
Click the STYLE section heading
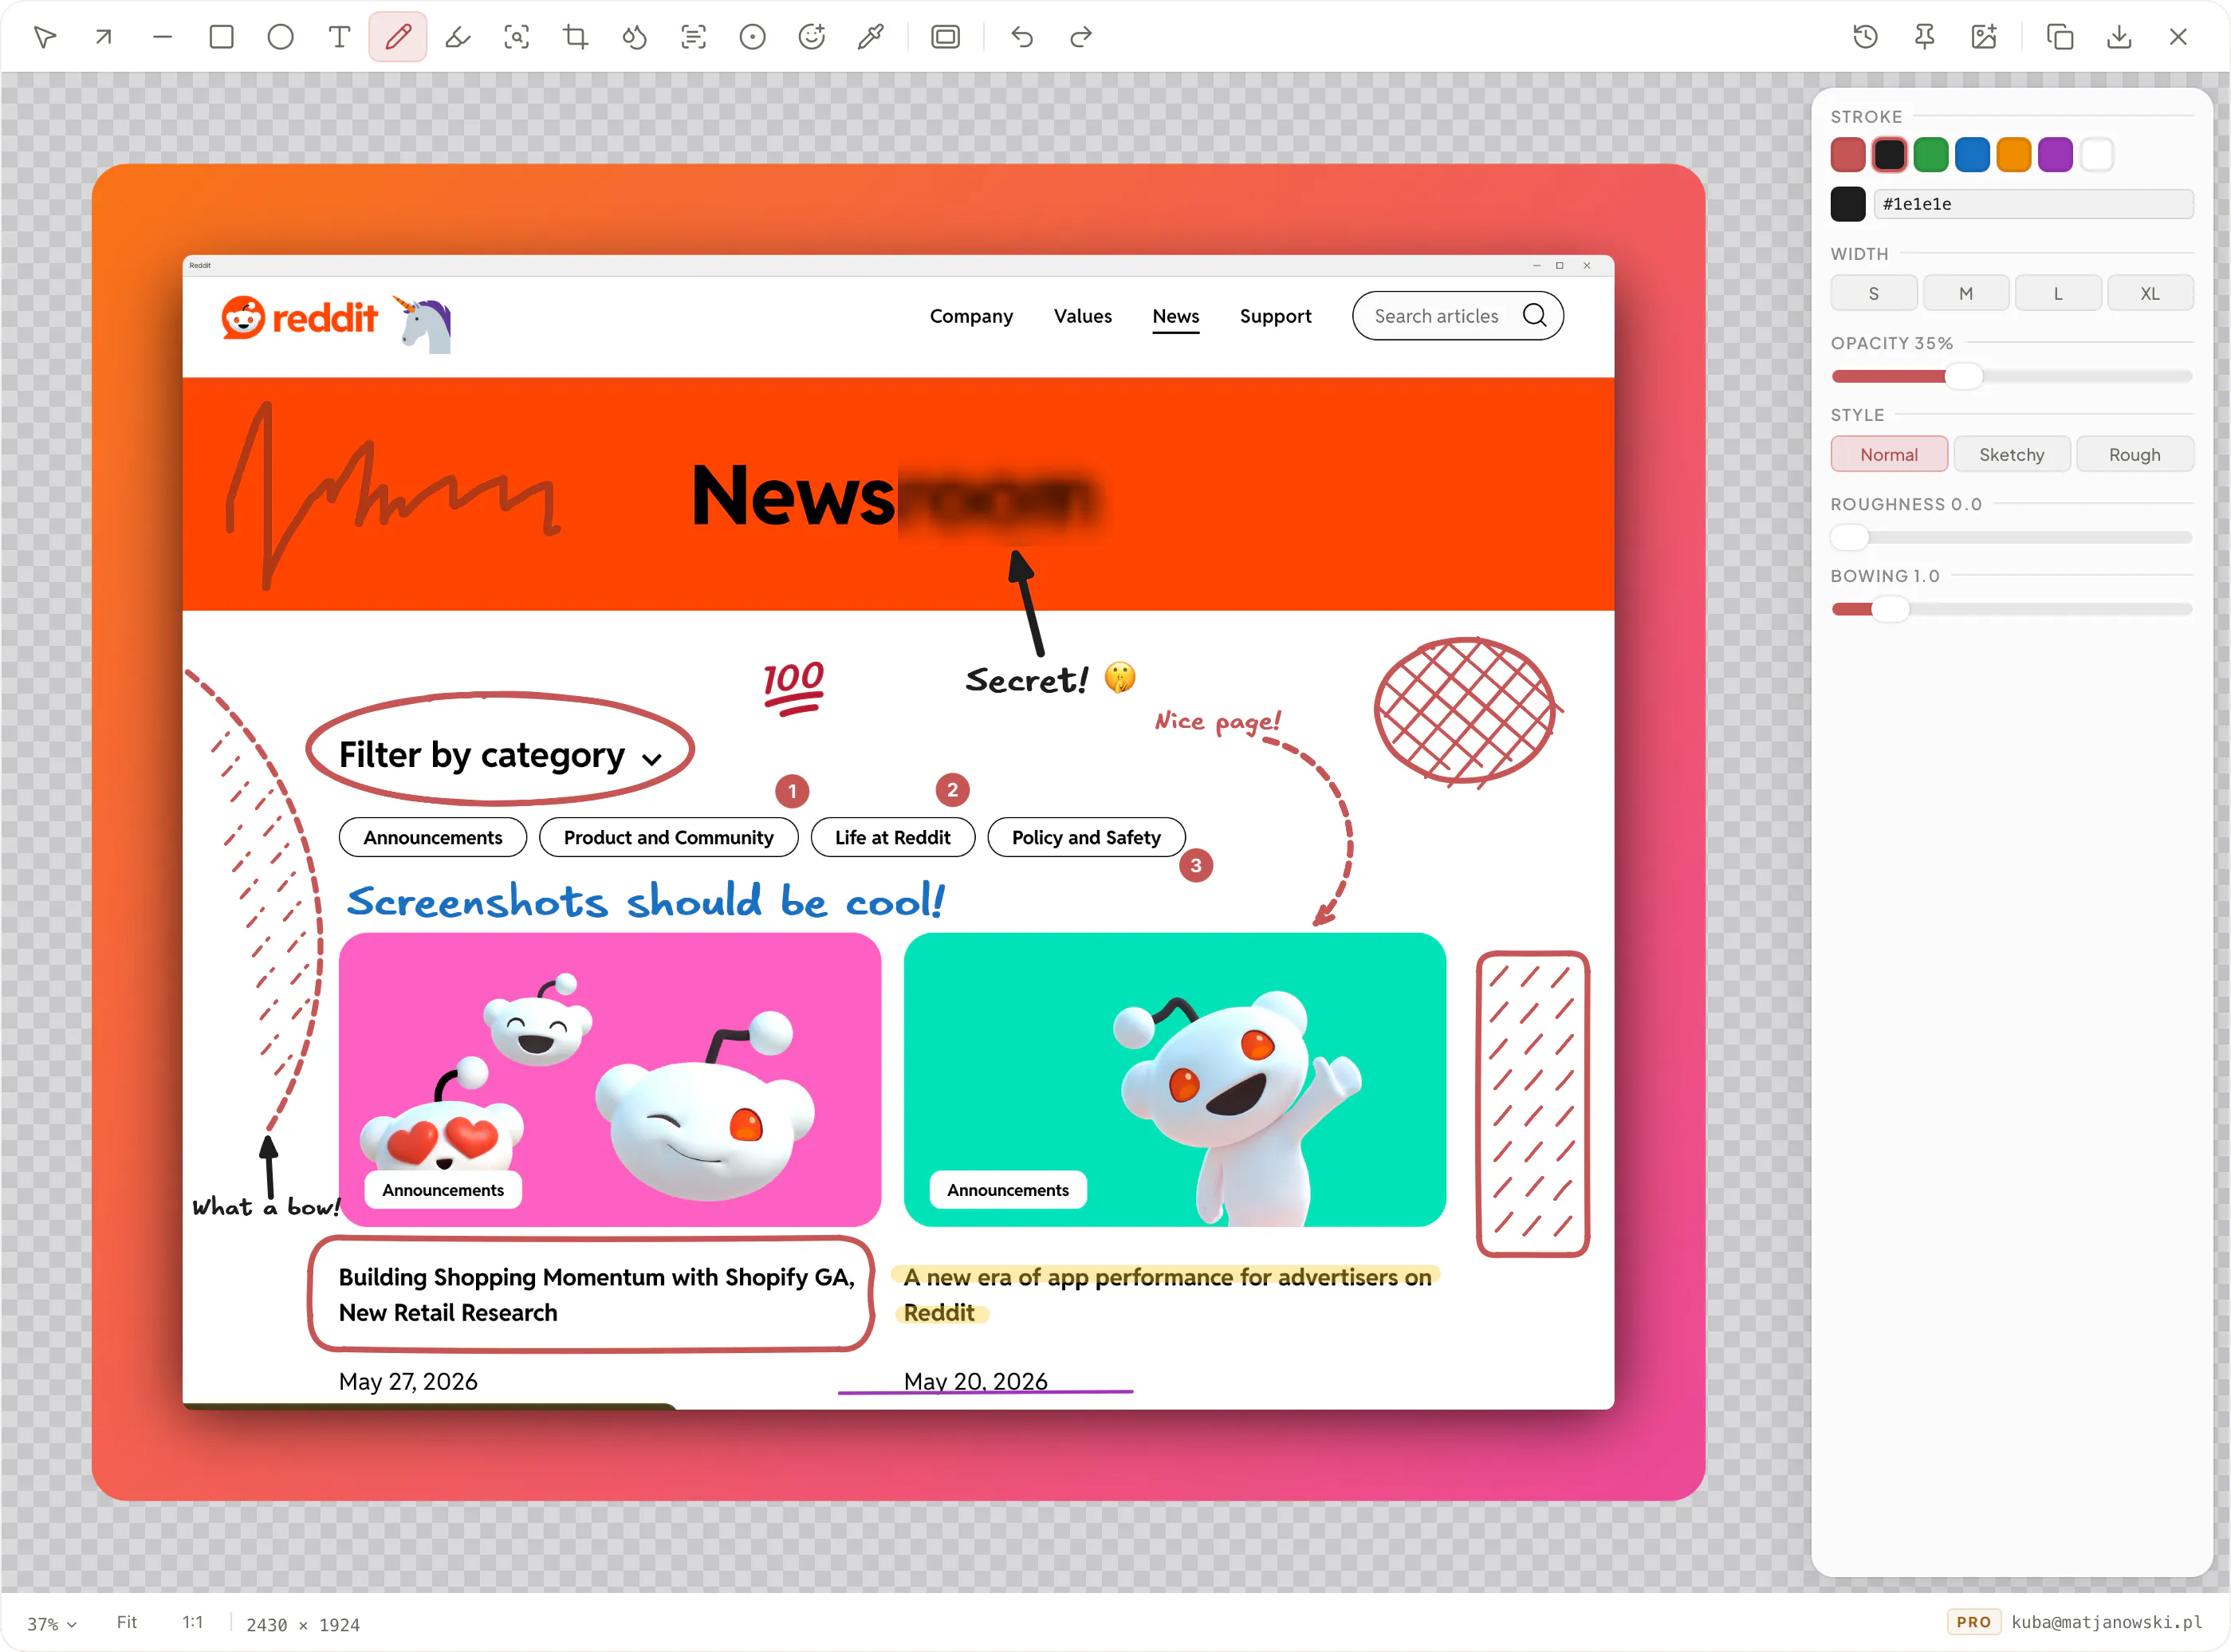[x=1858, y=415]
